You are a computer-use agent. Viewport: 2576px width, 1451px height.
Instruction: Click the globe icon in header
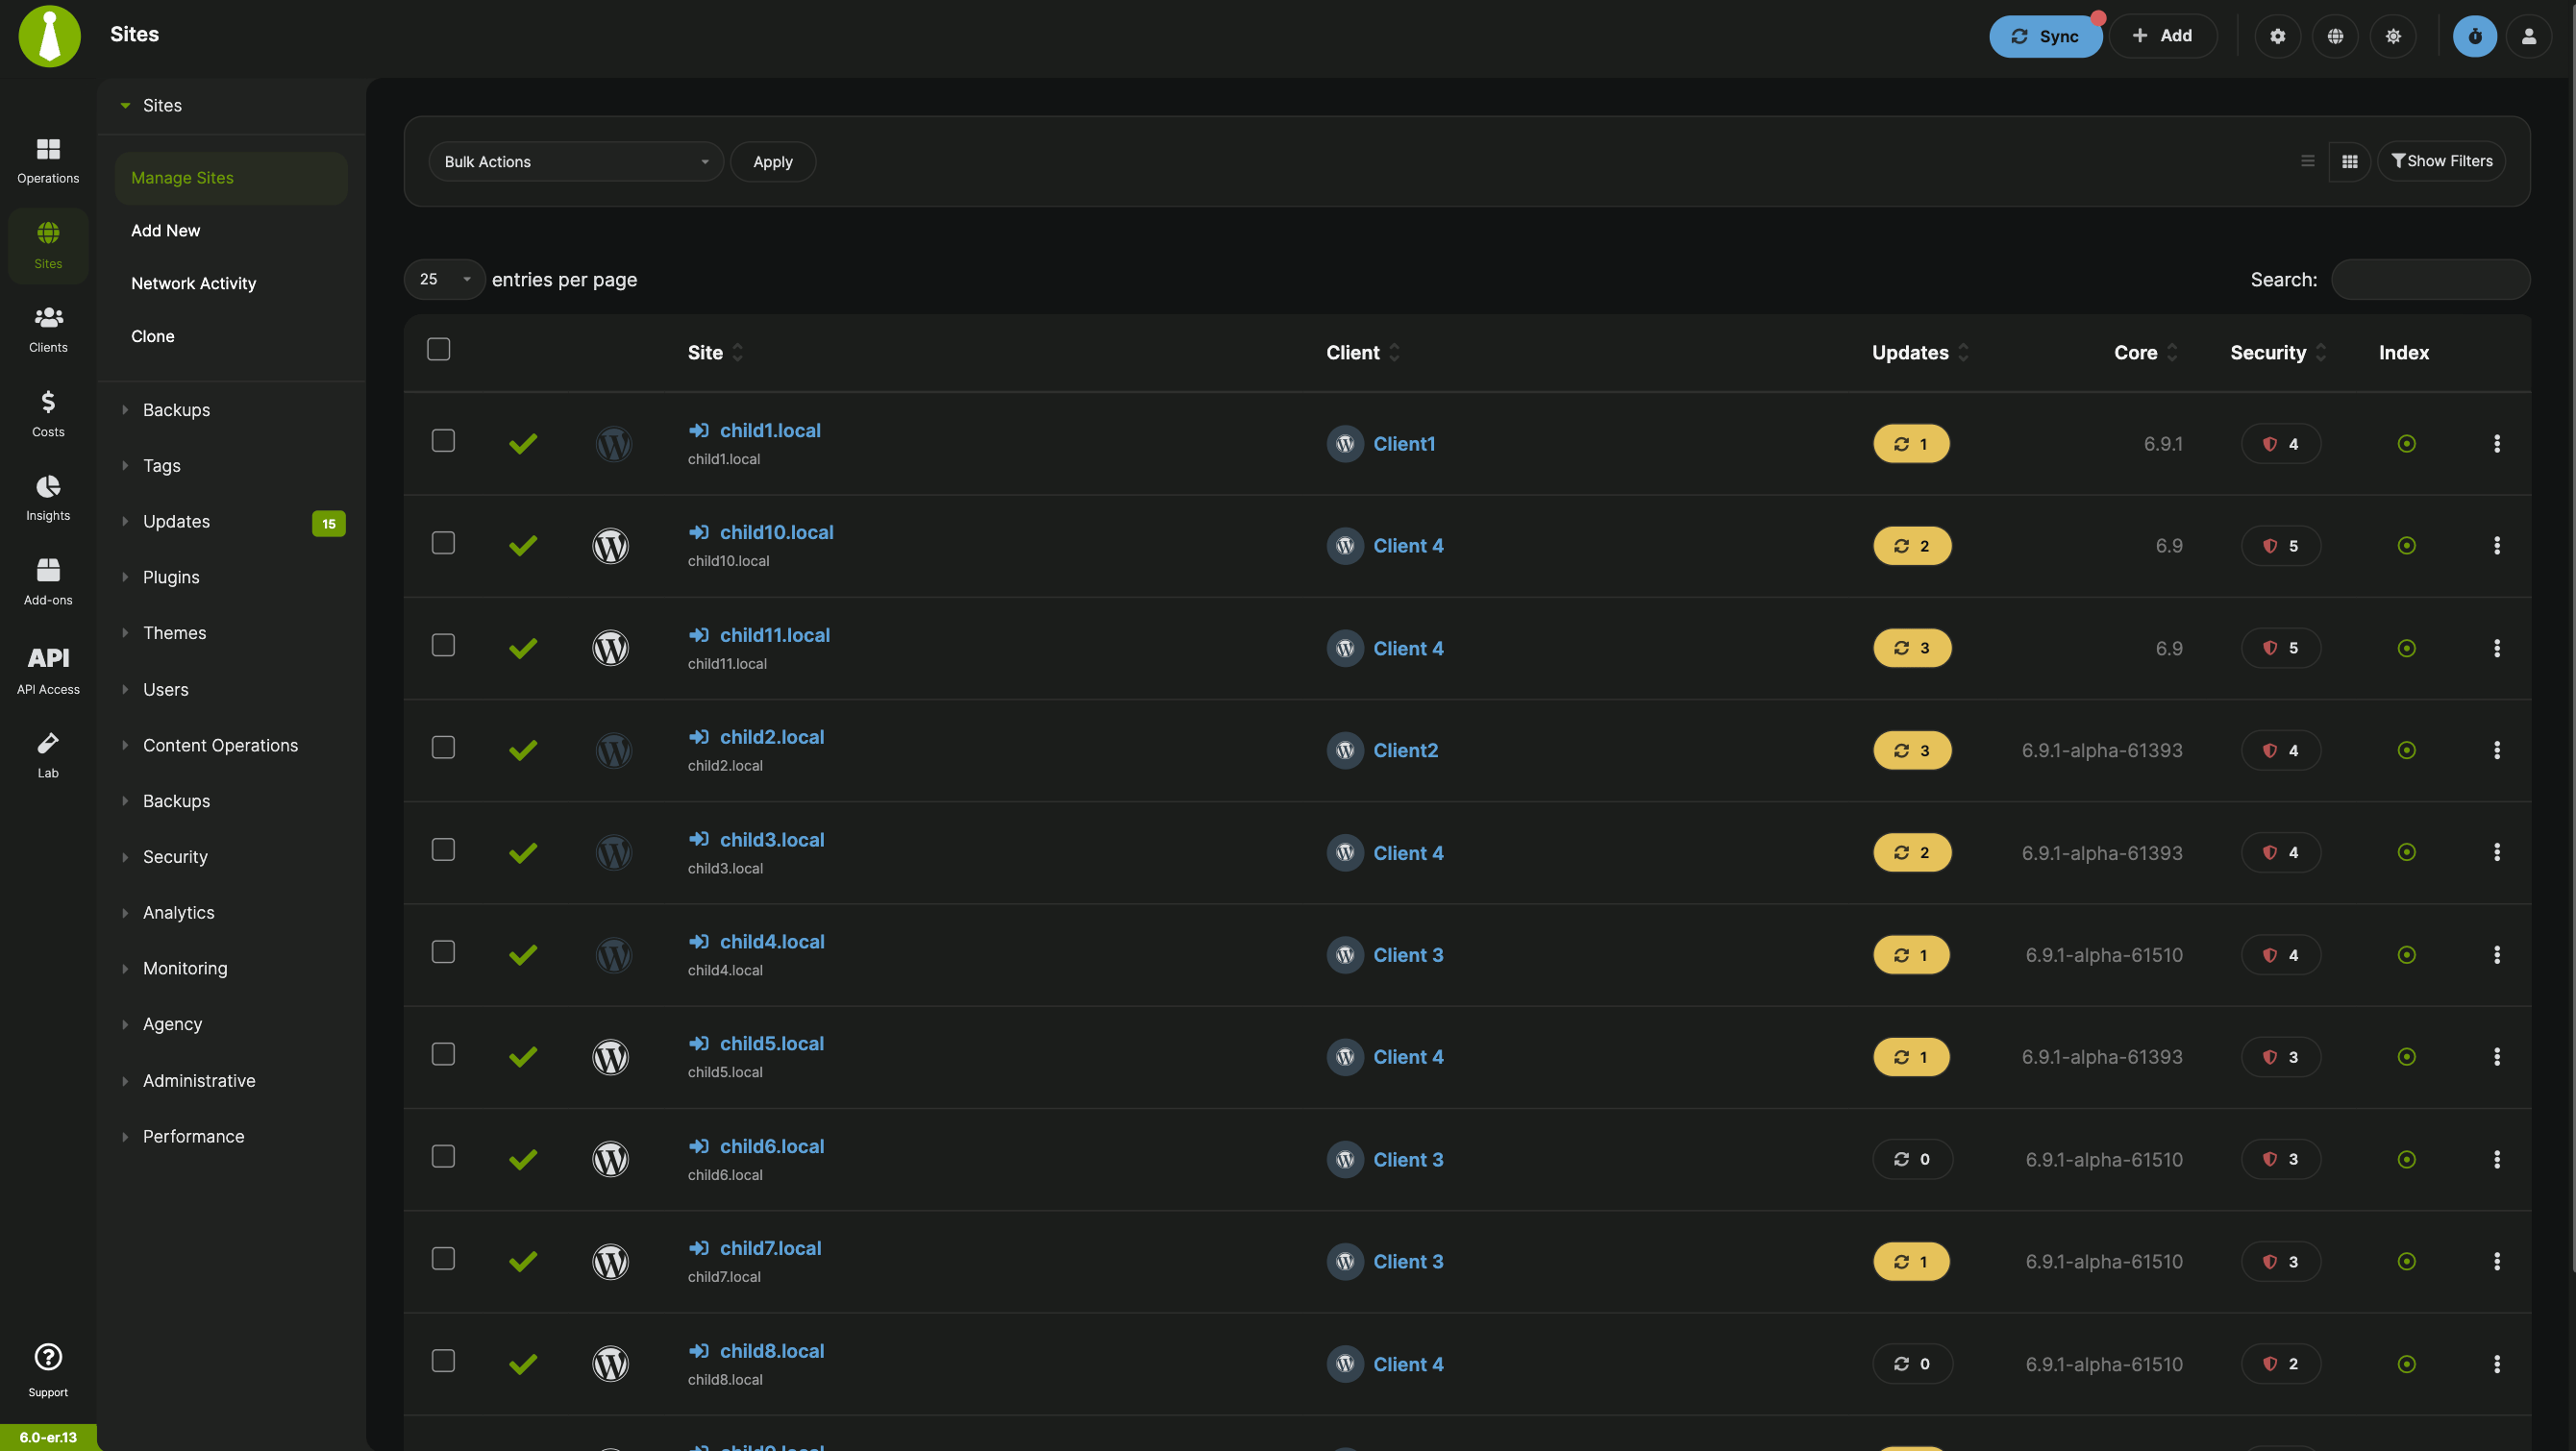tap(2335, 36)
